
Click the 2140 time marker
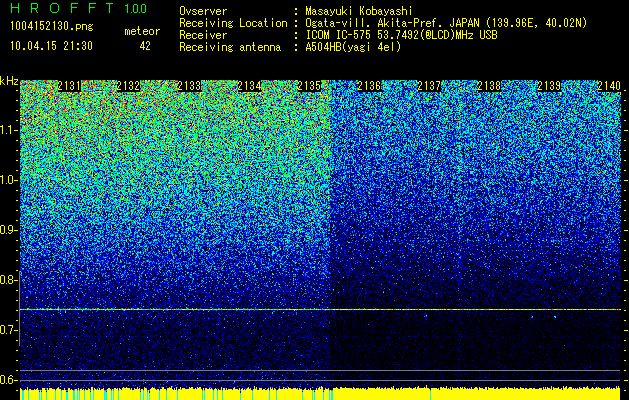tap(609, 86)
